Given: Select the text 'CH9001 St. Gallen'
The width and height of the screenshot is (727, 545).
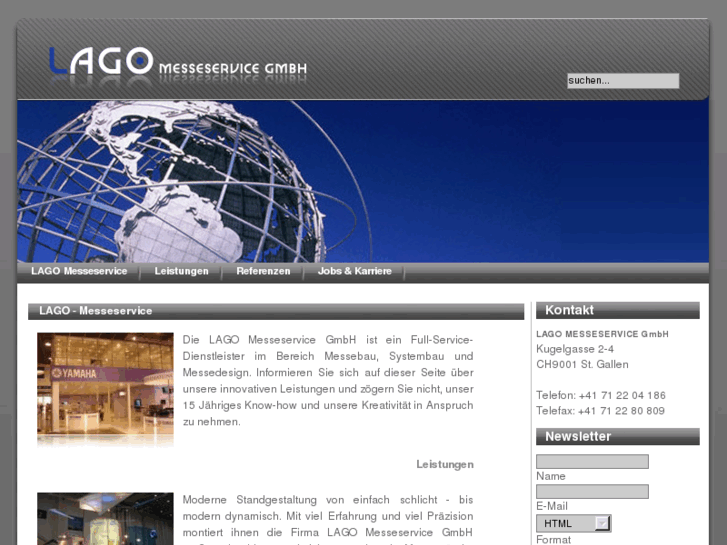Looking at the screenshot, I should click(x=582, y=365).
